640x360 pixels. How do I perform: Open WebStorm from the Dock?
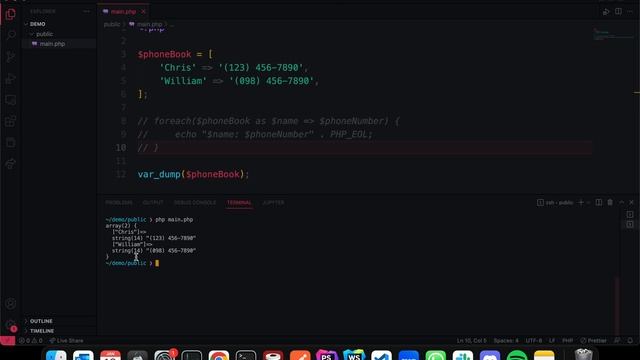(x=354, y=355)
